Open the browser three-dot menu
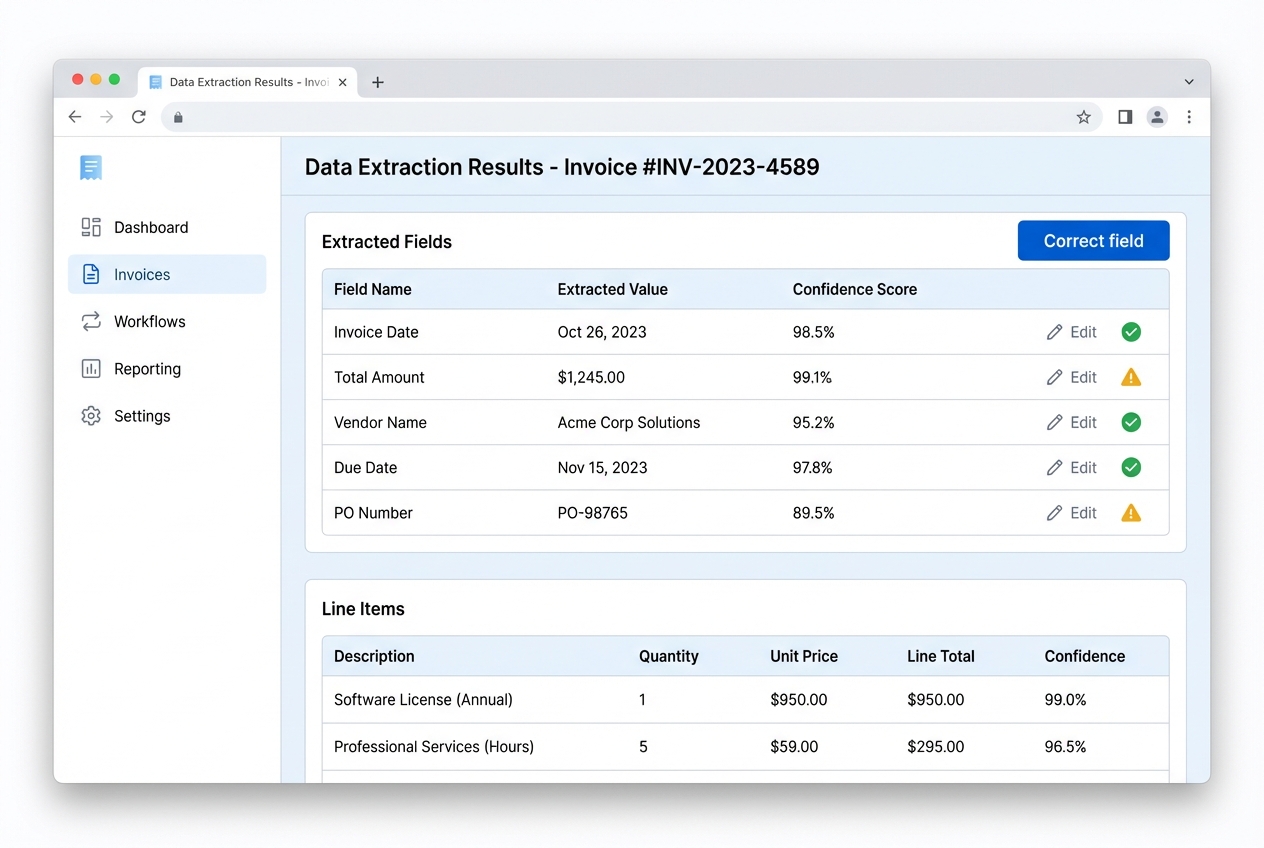Viewport: 1264px width, 848px height. click(1190, 117)
